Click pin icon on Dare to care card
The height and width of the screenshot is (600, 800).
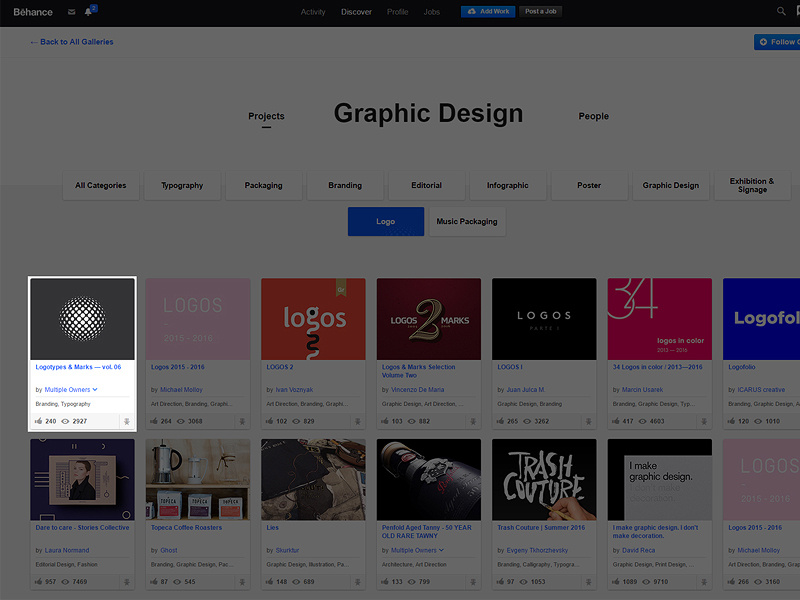127,582
